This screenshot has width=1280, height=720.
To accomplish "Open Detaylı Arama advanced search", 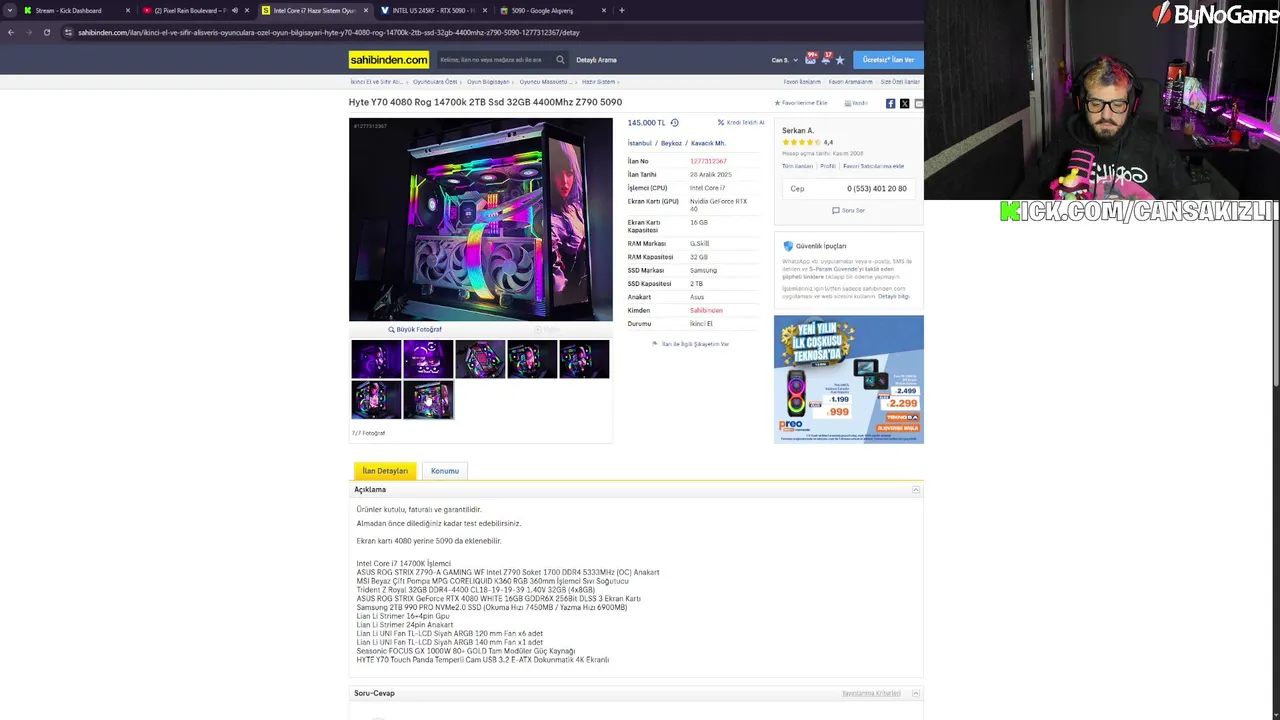I will [596, 60].
